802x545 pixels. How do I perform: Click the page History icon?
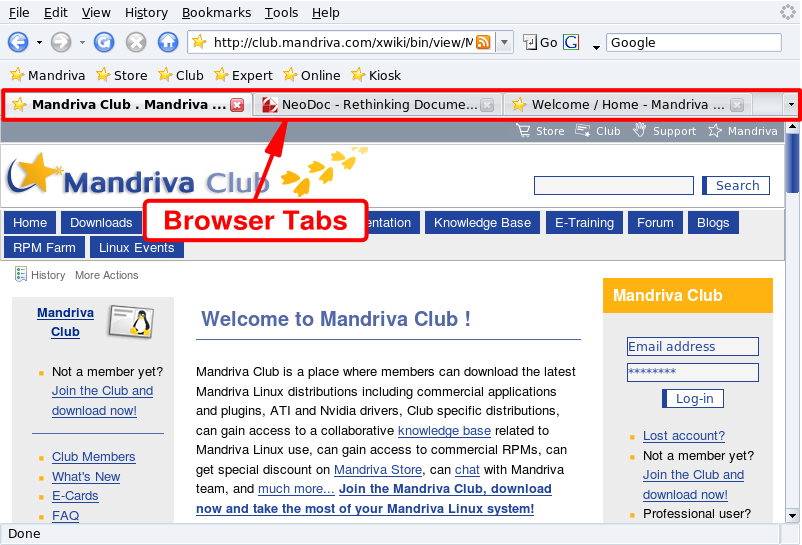point(20,275)
